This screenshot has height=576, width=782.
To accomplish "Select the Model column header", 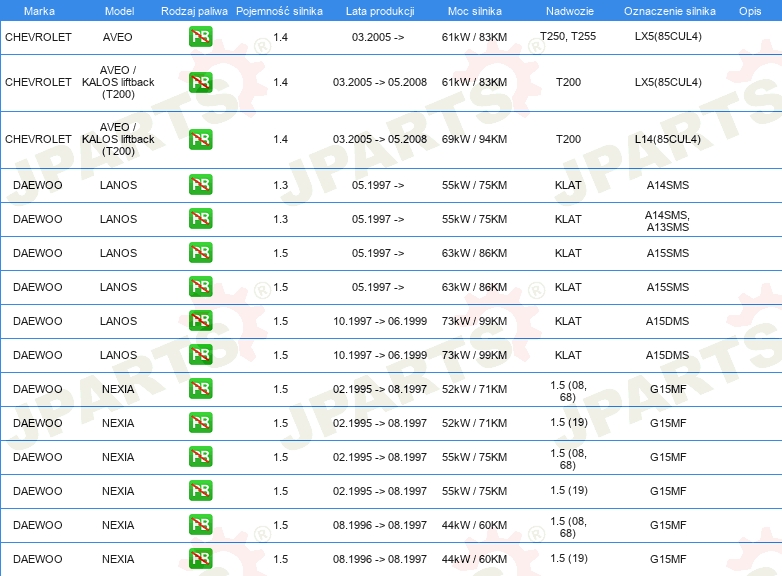I will 119,11.
